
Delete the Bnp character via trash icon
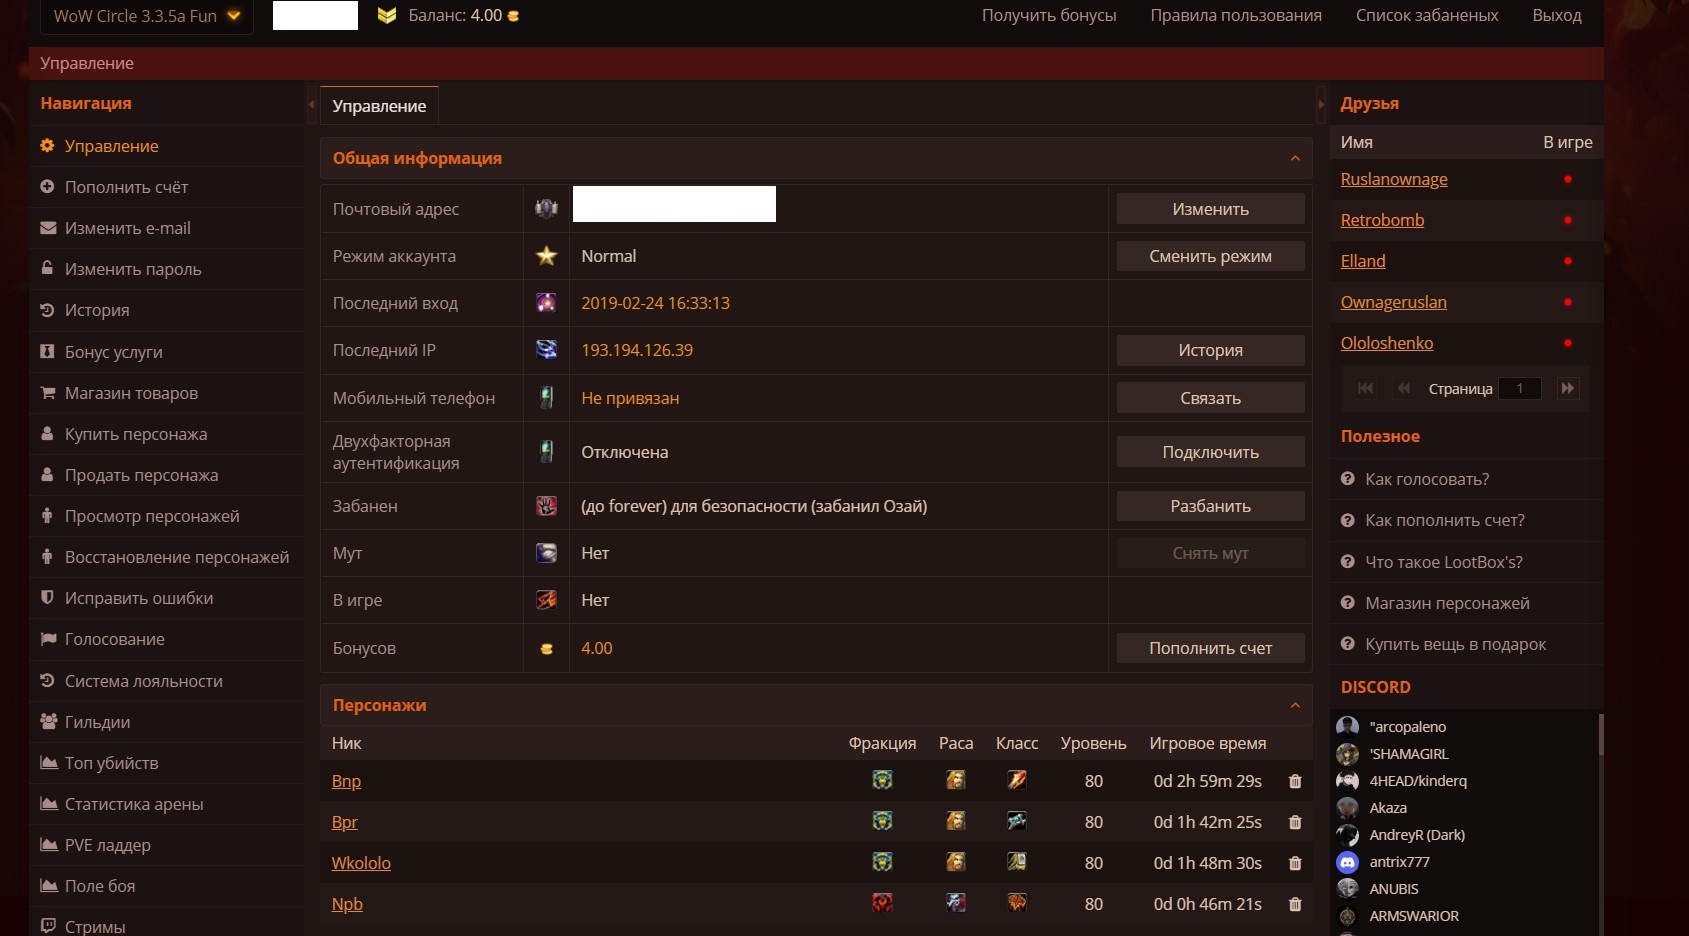(1295, 781)
